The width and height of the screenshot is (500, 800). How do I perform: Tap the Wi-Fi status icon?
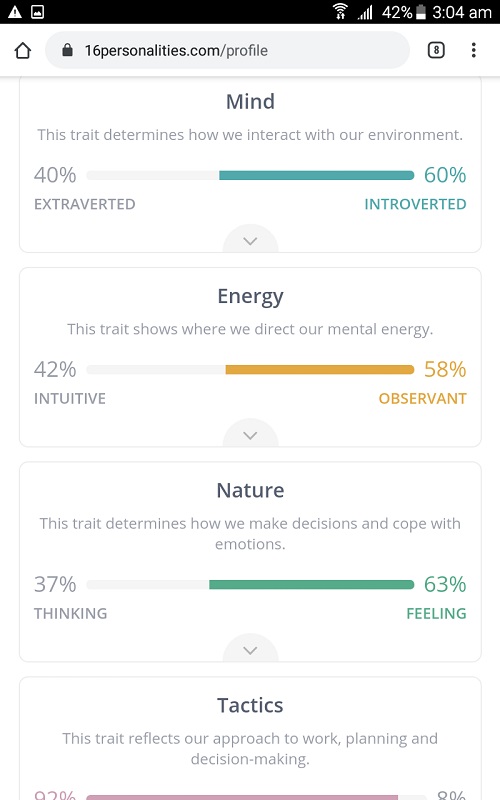click(x=340, y=11)
